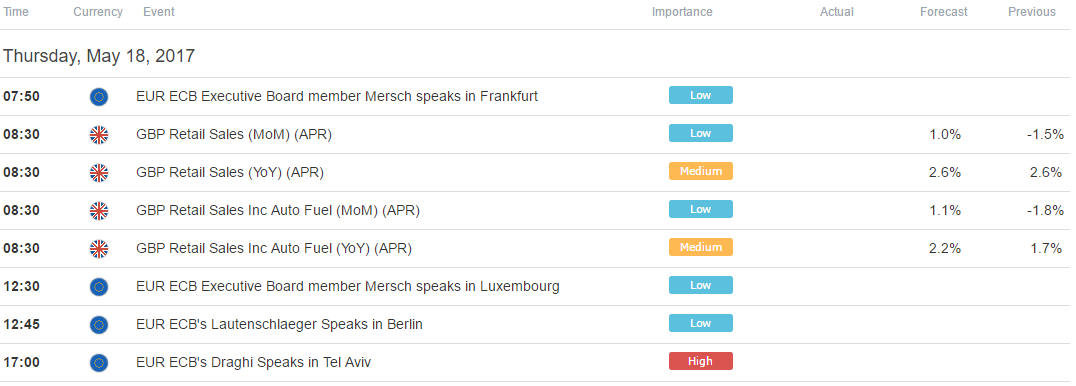Click EU flag icon for 07:50 Mersch Frankfurt event
This screenshot has width=1076, height=386.
coord(99,97)
